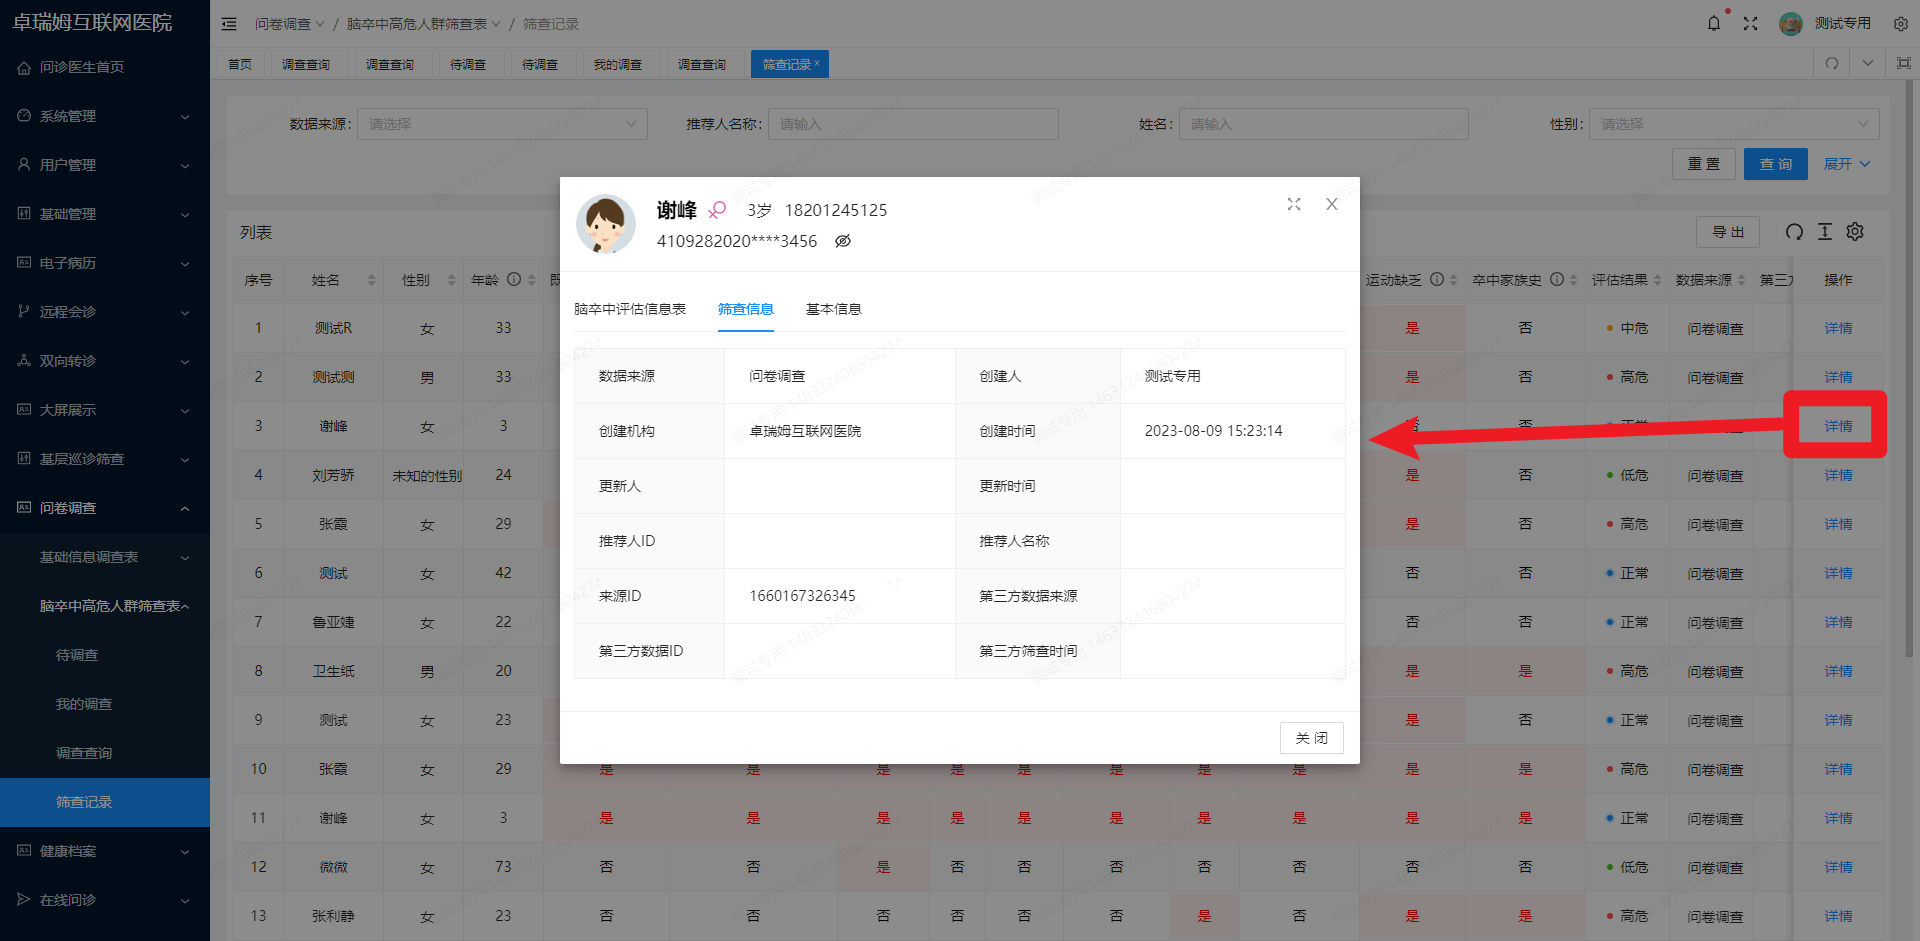Focus the 姓名 input field

(x=1324, y=124)
